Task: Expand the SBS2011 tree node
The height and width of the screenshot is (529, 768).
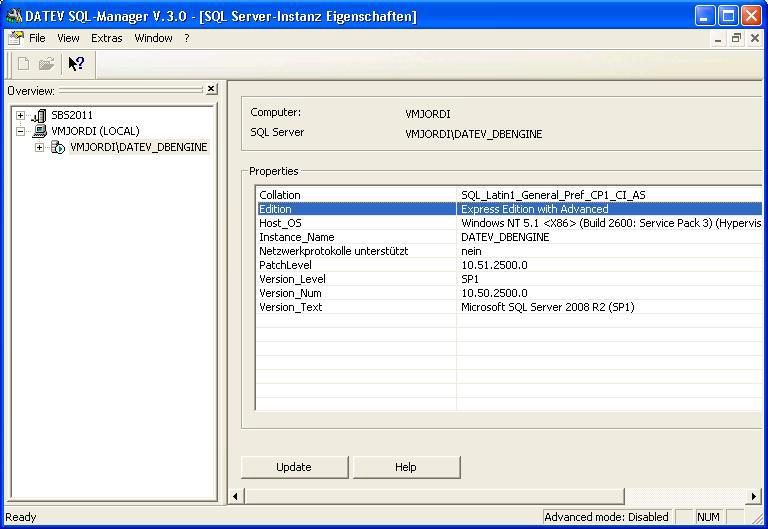Action: (x=20, y=116)
